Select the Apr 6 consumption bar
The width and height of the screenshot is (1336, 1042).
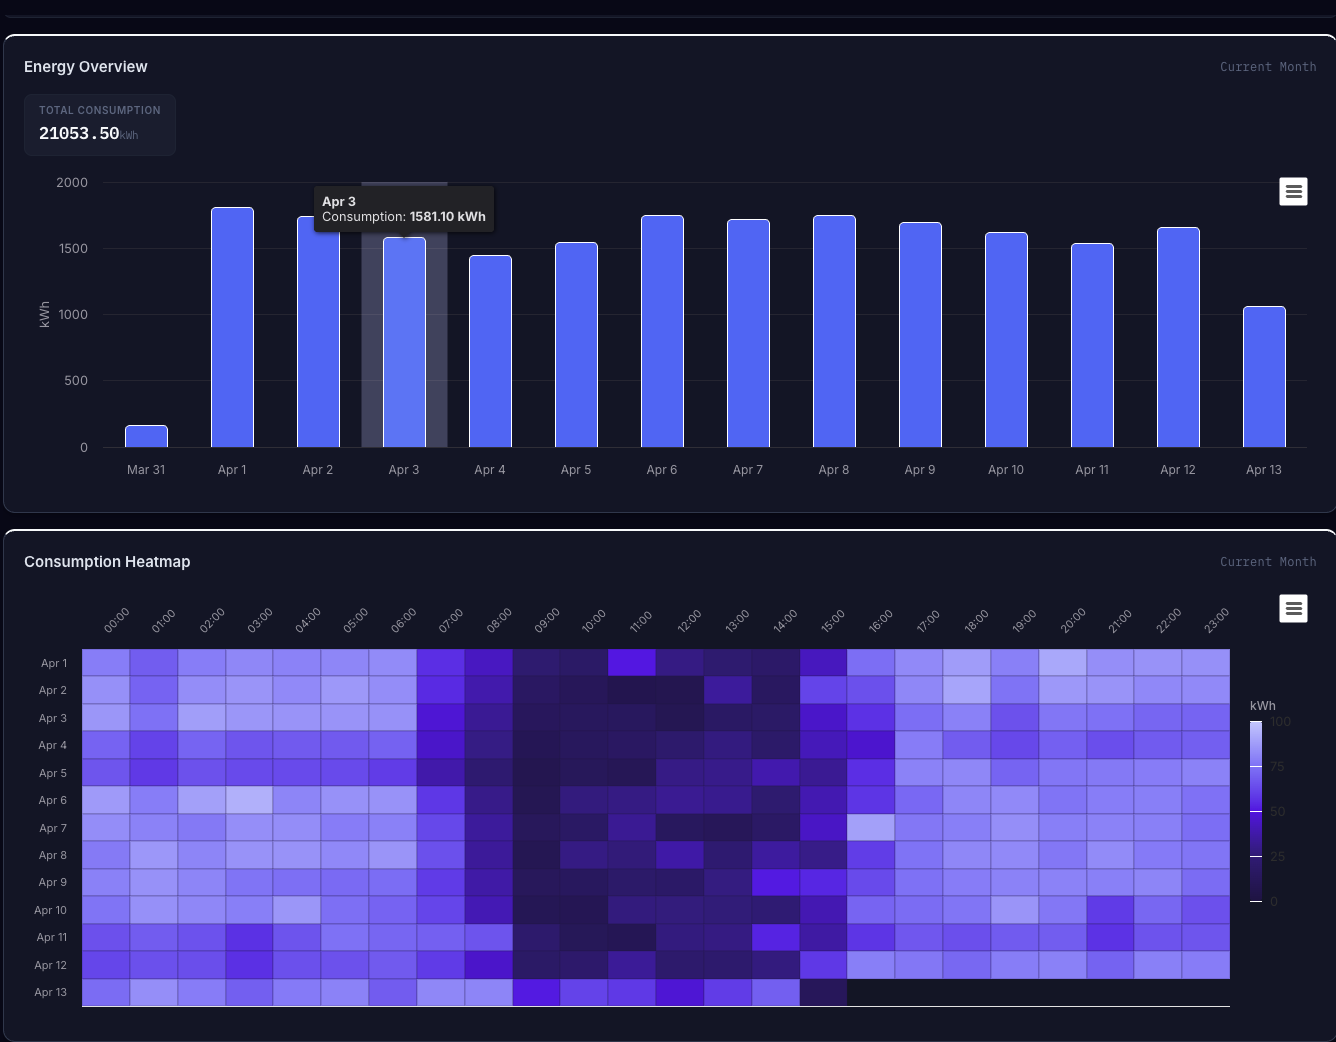coord(662,331)
